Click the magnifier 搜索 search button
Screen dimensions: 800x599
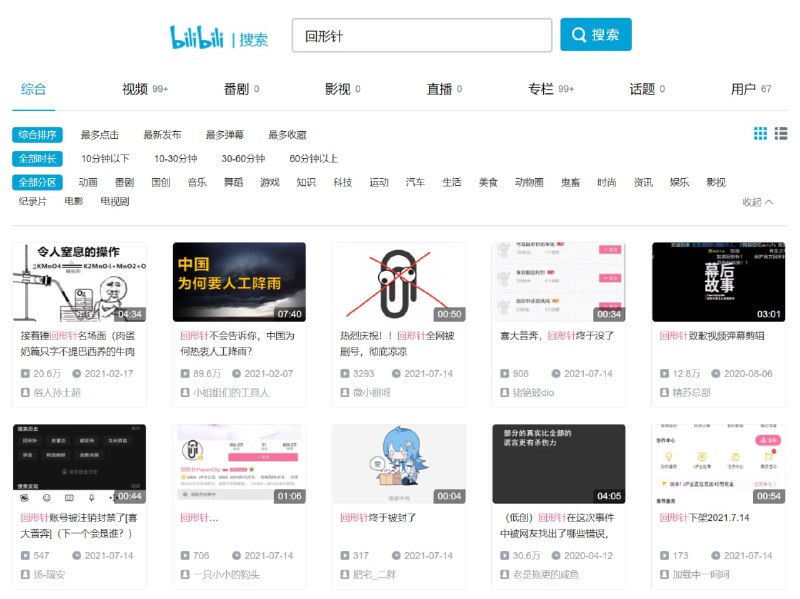[x=595, y=35]
